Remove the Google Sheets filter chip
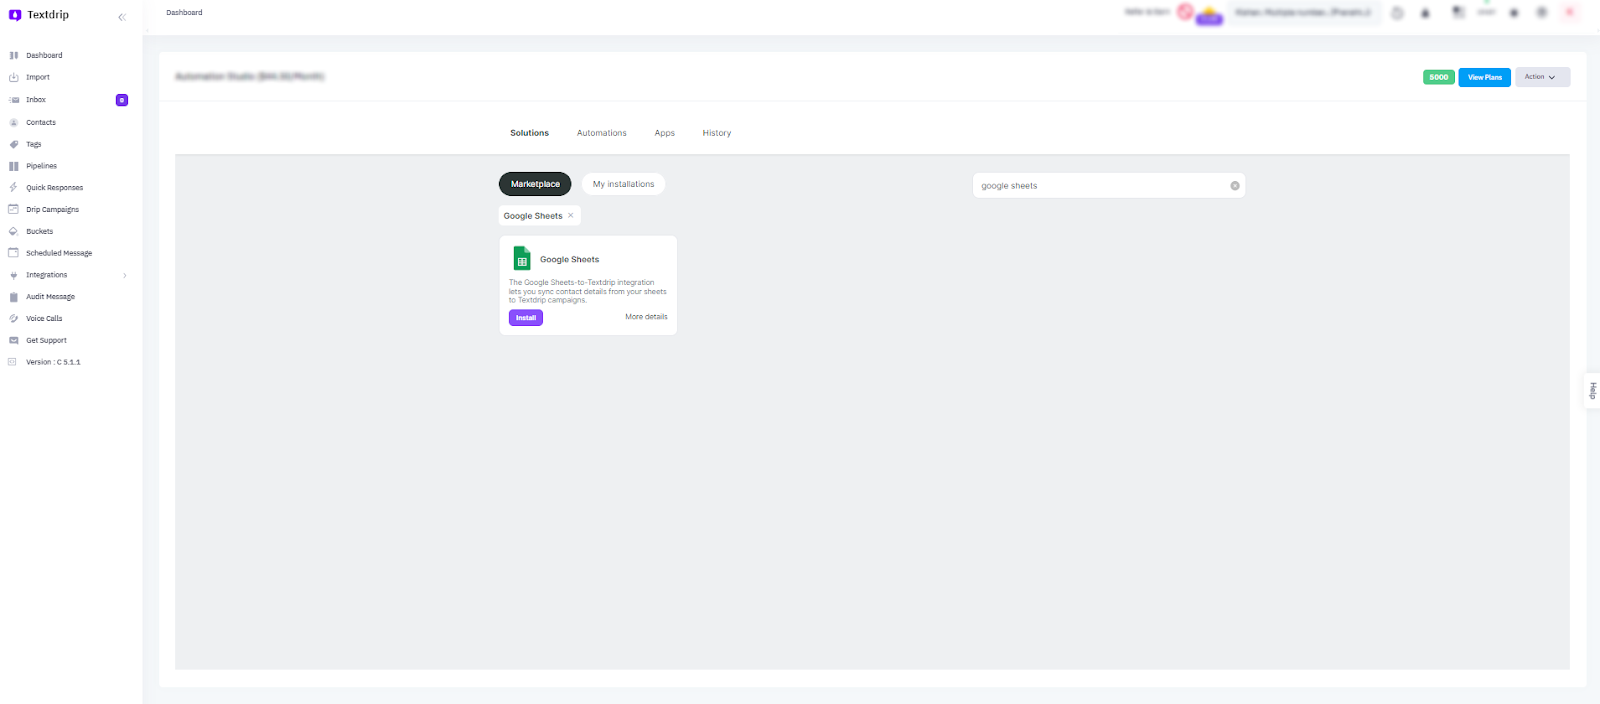Screen dimensions: 1600x704 pos(571,215)
